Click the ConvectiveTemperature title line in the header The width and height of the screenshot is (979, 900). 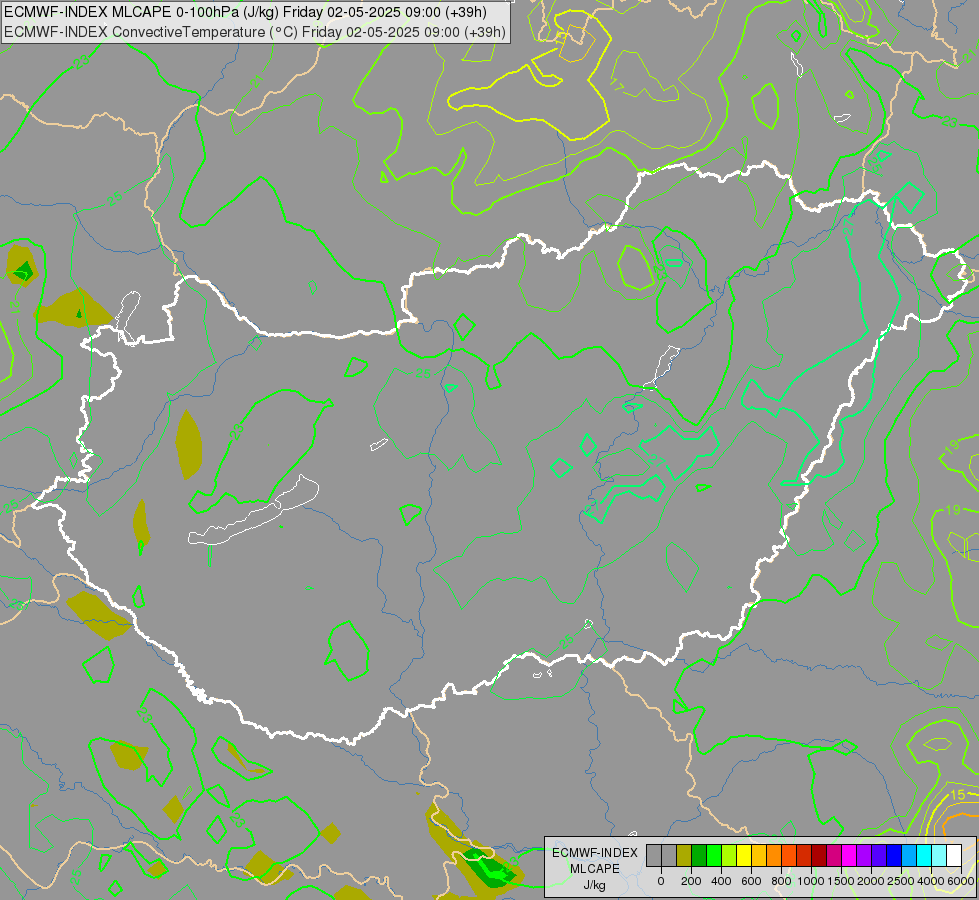(255, 31)
